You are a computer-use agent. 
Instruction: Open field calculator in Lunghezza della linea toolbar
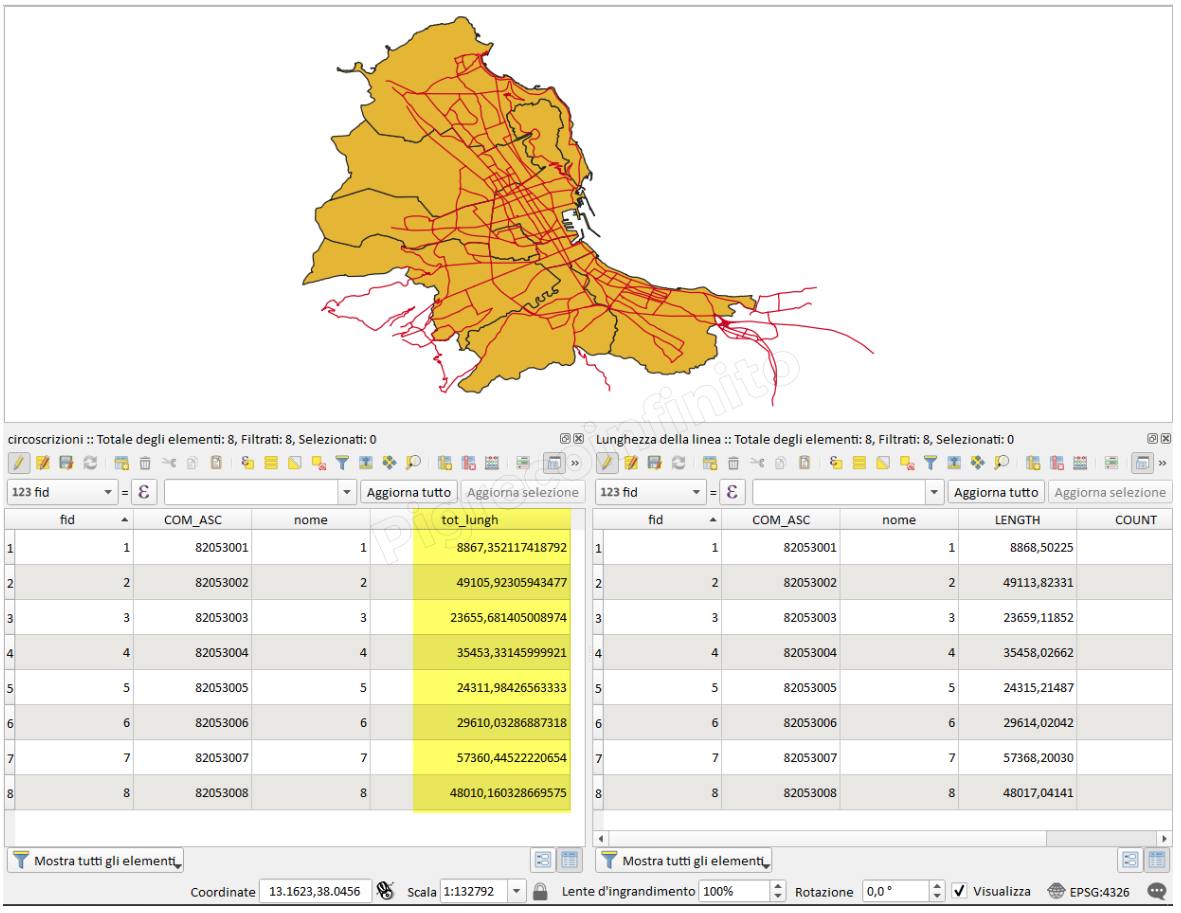tap(1080, 463)
